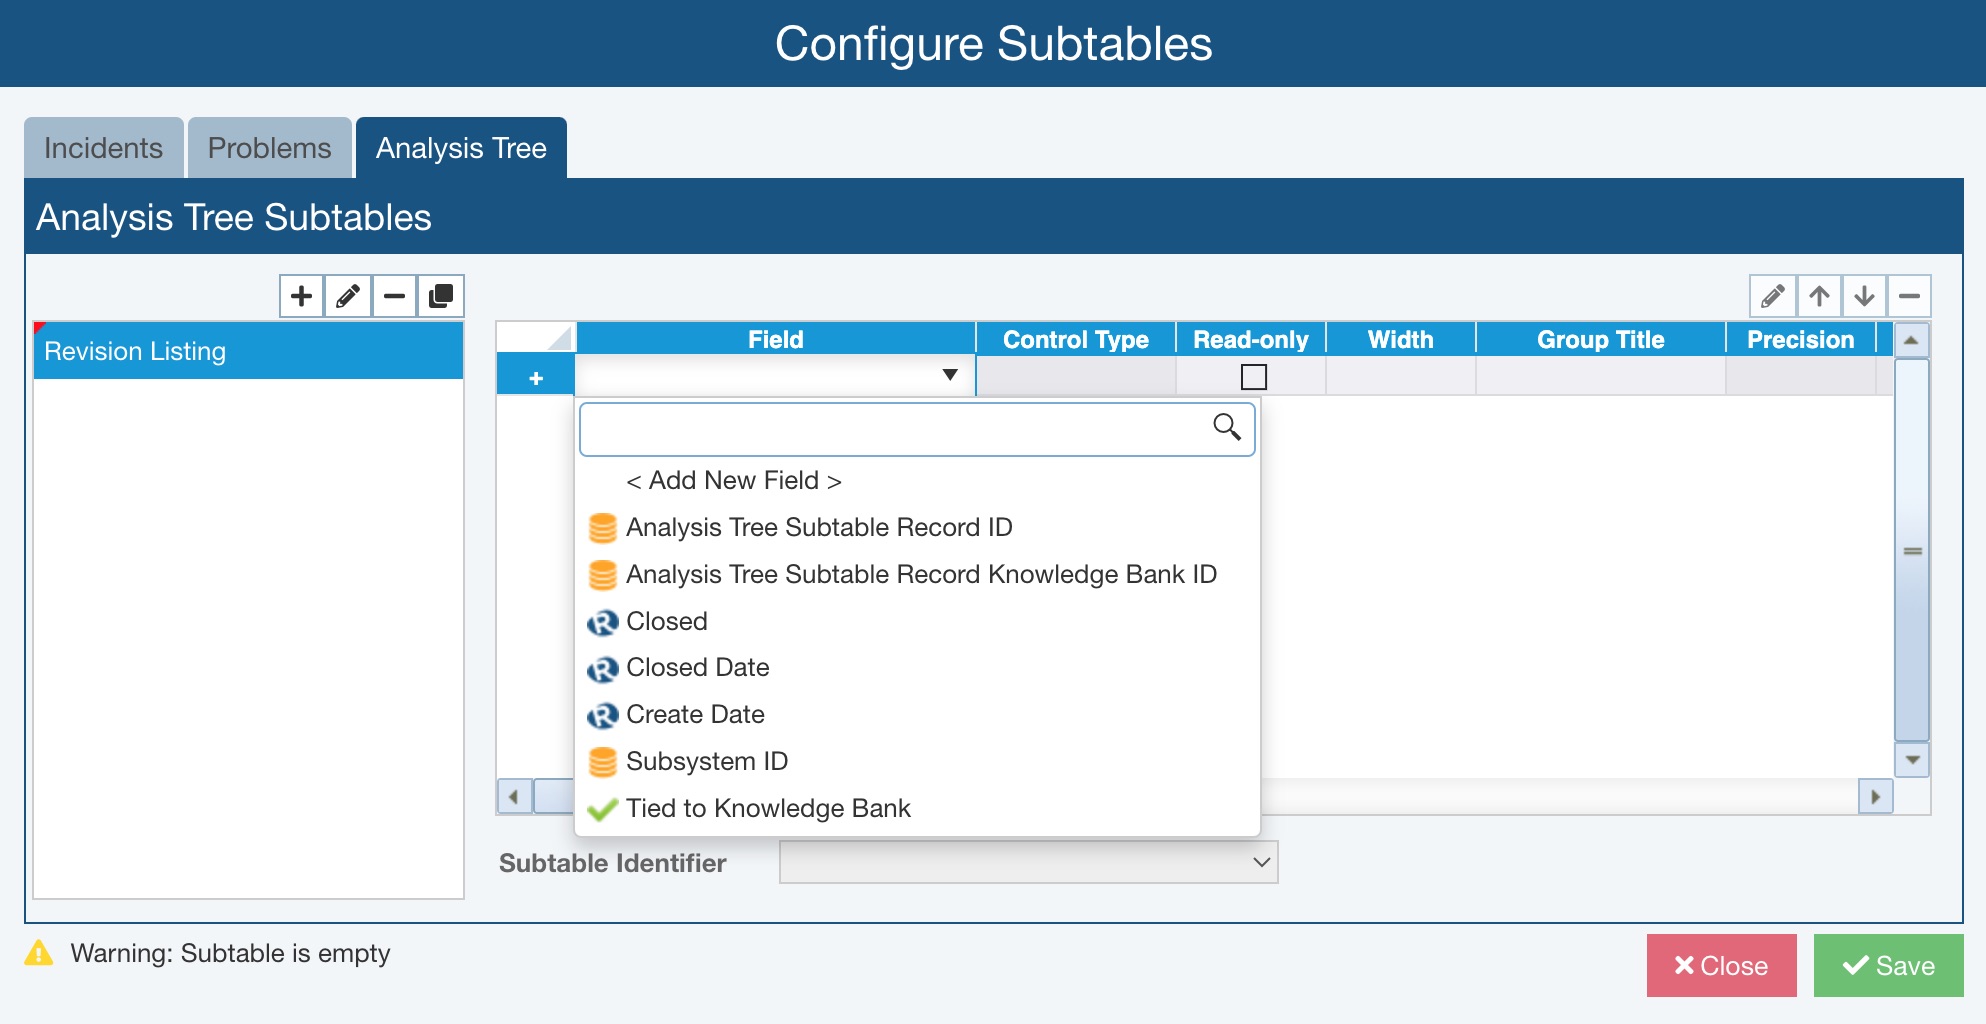Select Tied to Knowledge Bank field
Screen dimensions: 1986x1024
click(767, 808)
